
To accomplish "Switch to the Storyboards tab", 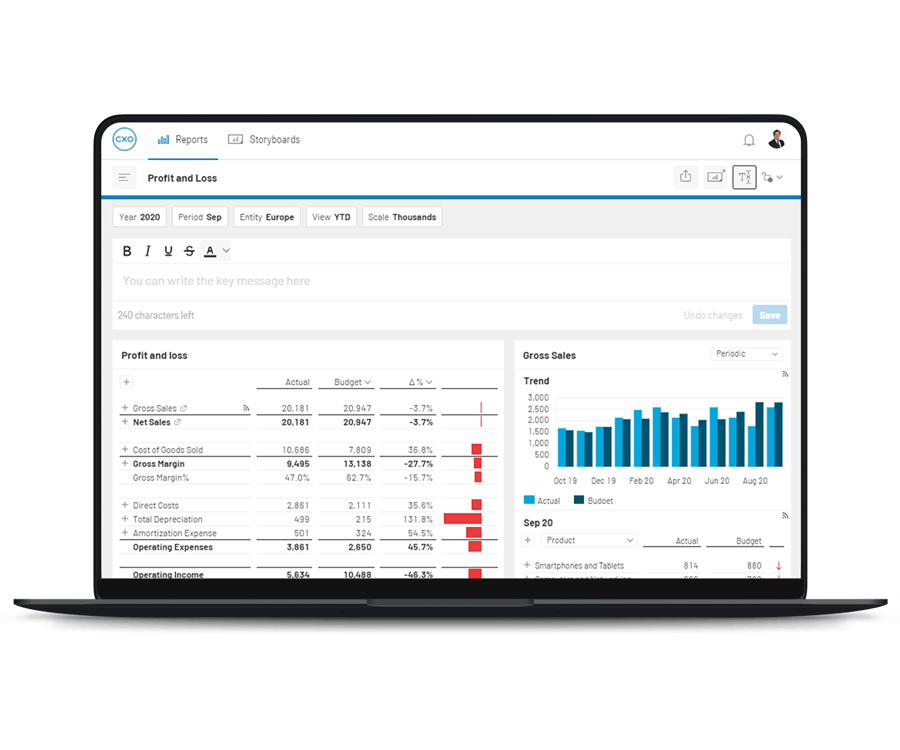I will click(264, 139).
